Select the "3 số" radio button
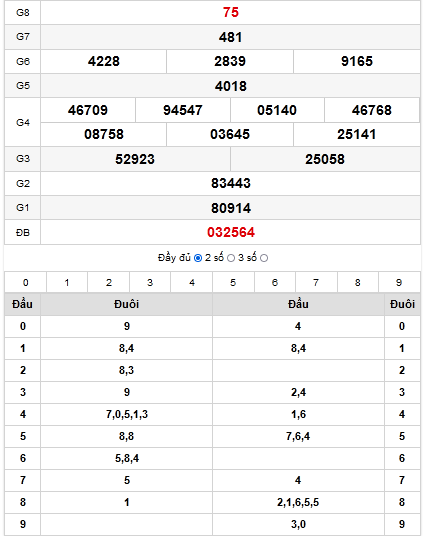The height and width of the screenshot is (536, 423). 264,258
